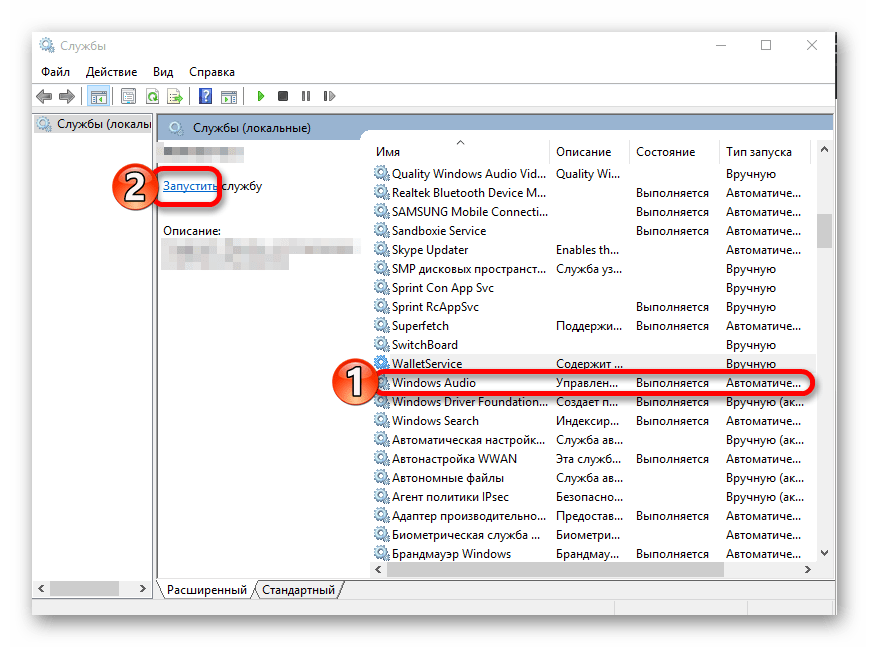The height and width of the screenshot is (647, 869).
Task: Toggle the action pane toolbar icon
Action: [x=228, y=96]
